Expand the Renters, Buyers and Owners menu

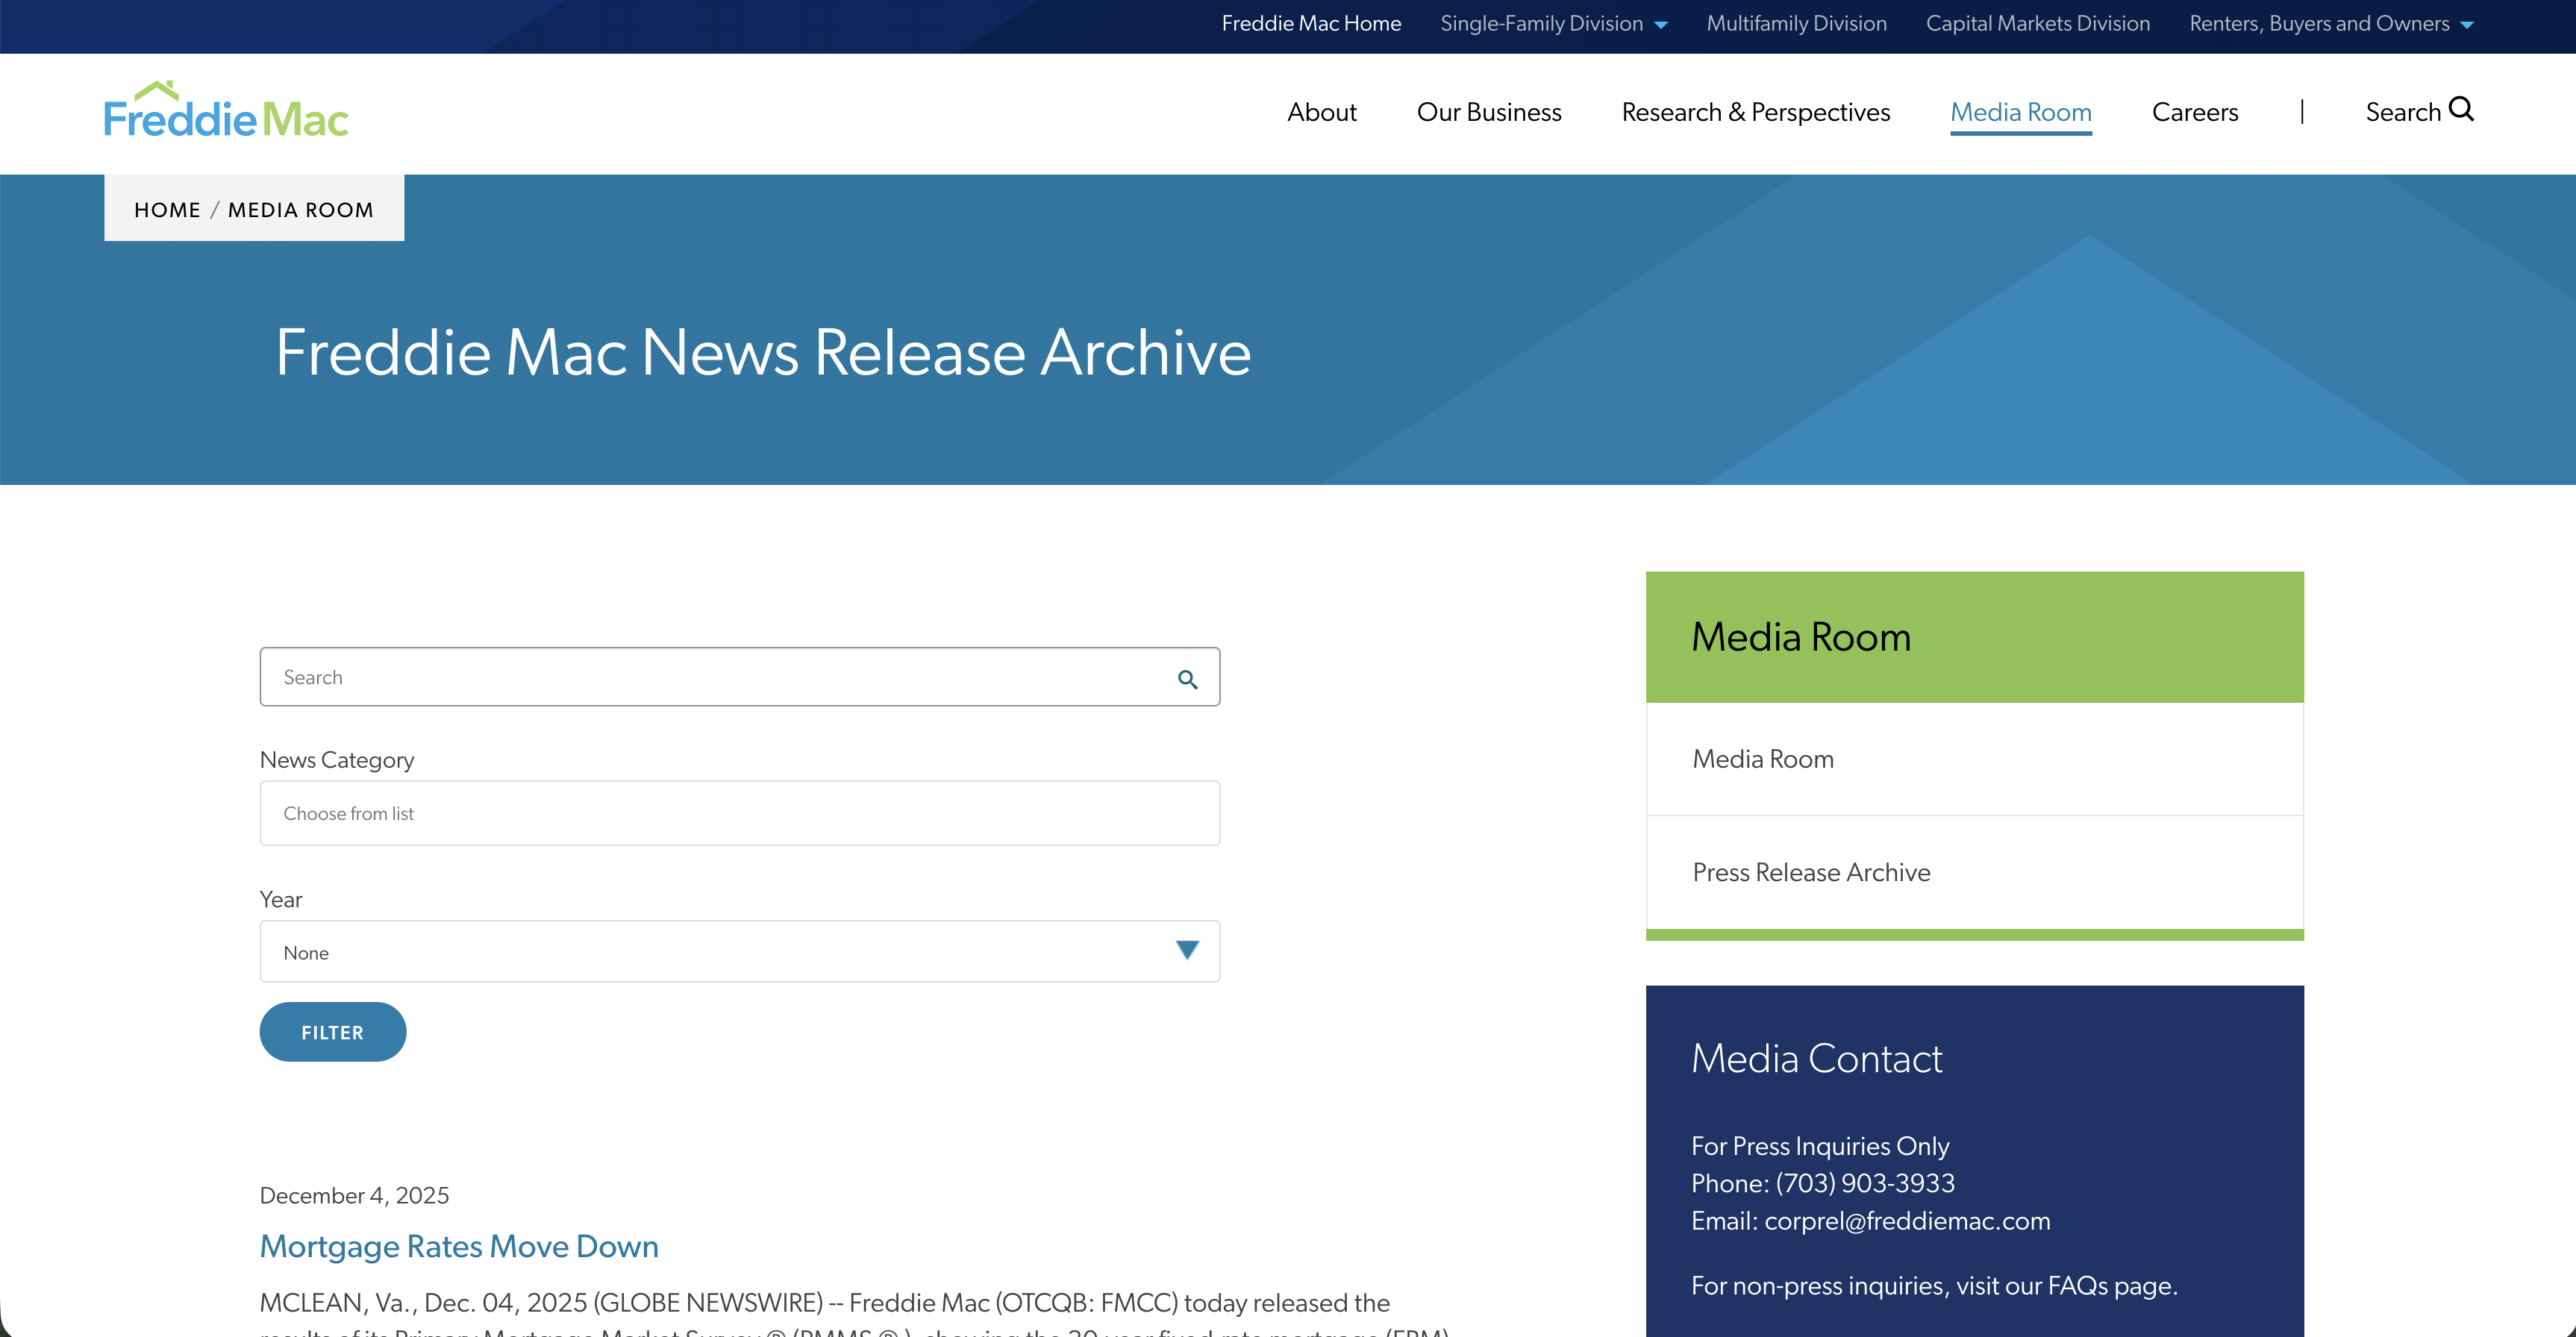pyautogui.click(x=2466, y=25)
